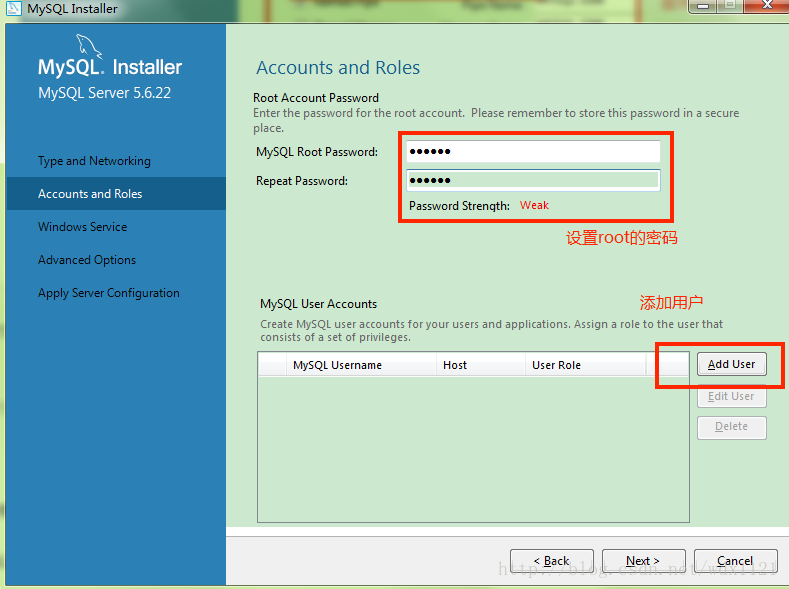Sort by the User Role column
The height and width of the screenshot is (589, 789).
coord(586,365)
